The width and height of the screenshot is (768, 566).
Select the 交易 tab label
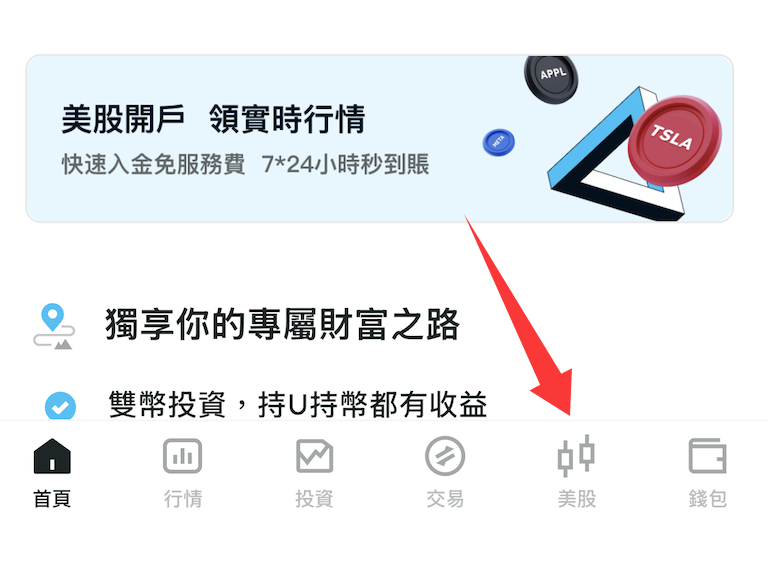[x=445, y=499]
